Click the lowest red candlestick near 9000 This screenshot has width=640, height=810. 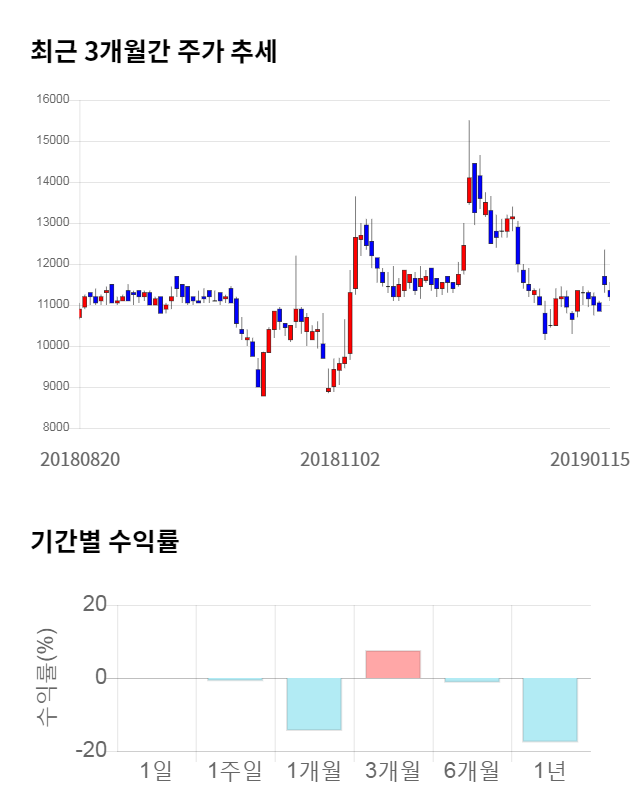263,375
